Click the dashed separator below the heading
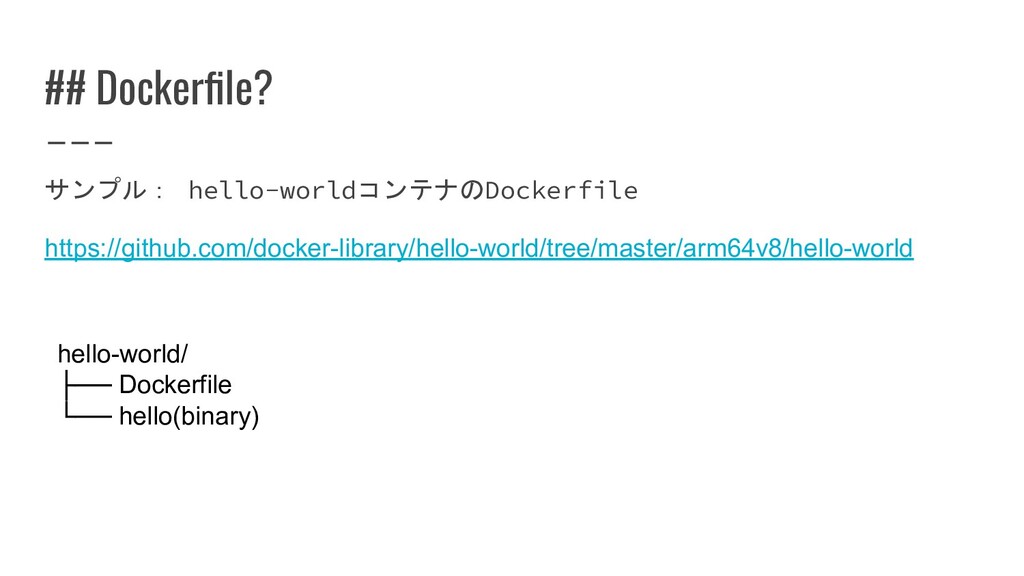Viewport: 1024px width, 576px height. coord(80,142)
